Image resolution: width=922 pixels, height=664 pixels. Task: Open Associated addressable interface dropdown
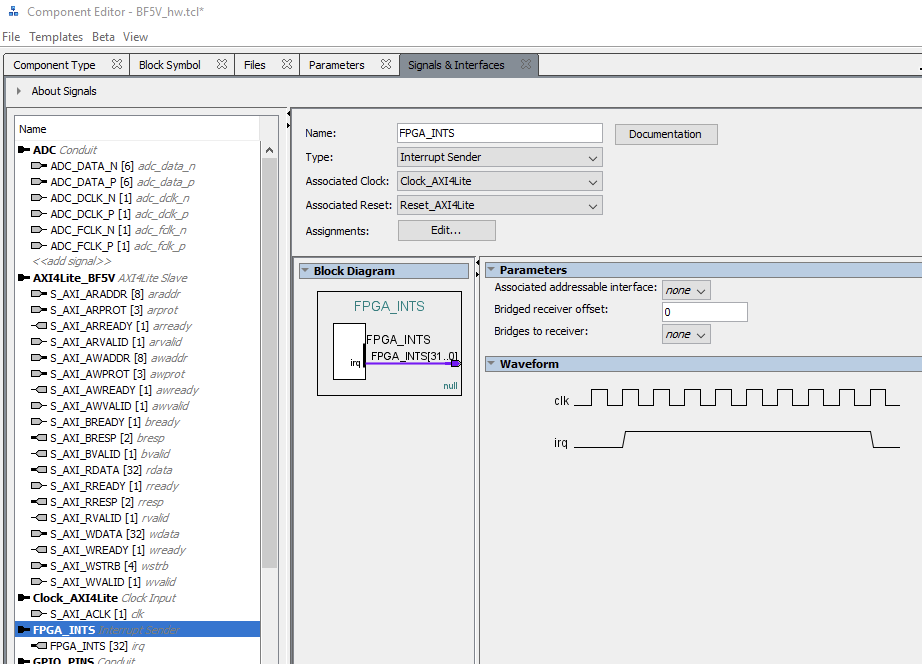(x=686, y=290)
